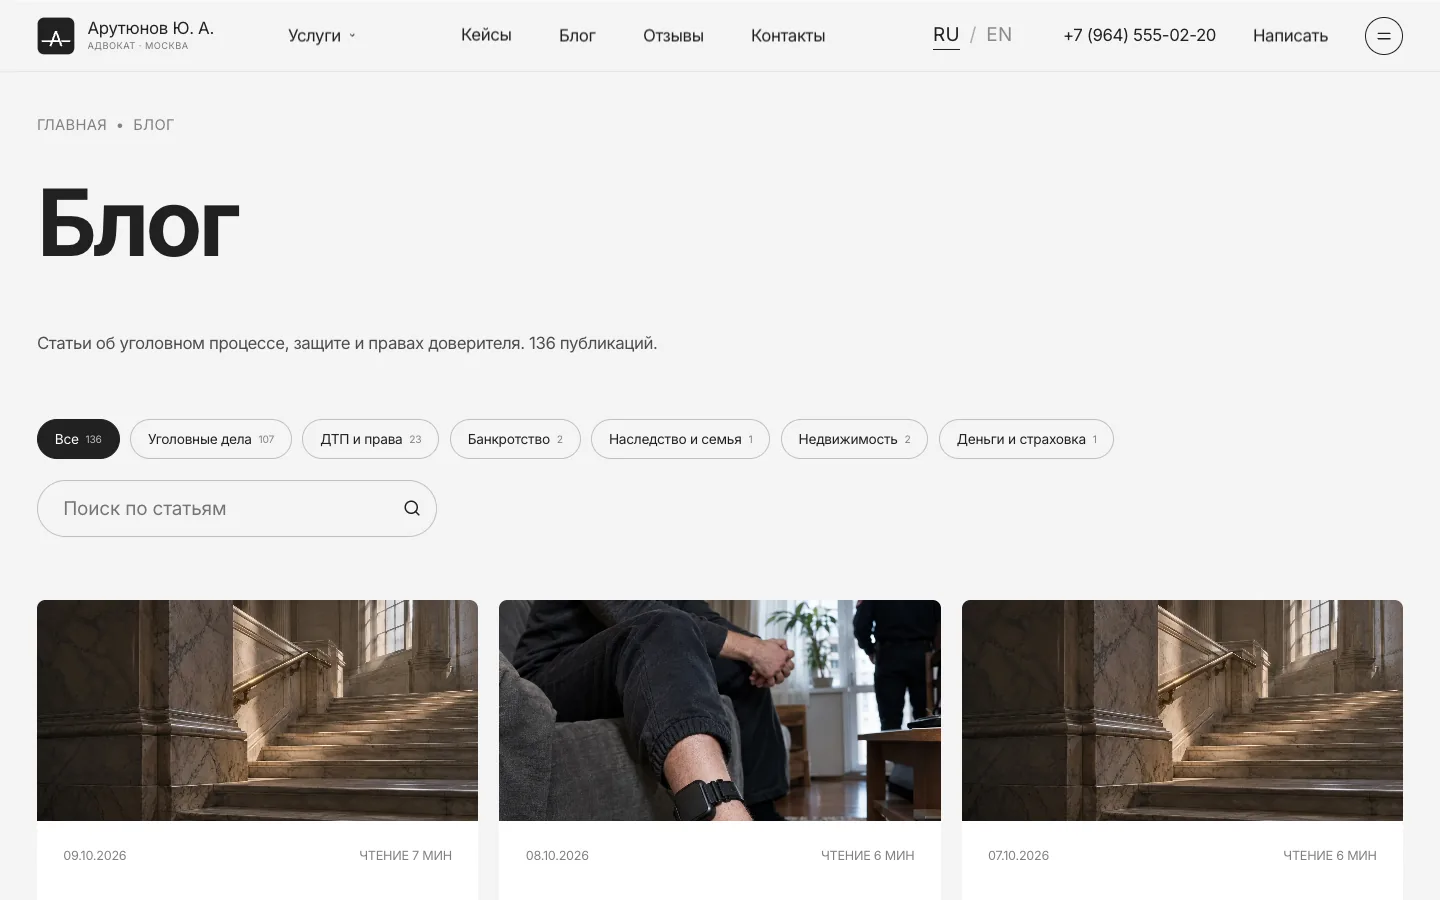Open the article thumbnail dated 07.10.2026
The image size is (1440, 900).
[x=1182, y=710]
